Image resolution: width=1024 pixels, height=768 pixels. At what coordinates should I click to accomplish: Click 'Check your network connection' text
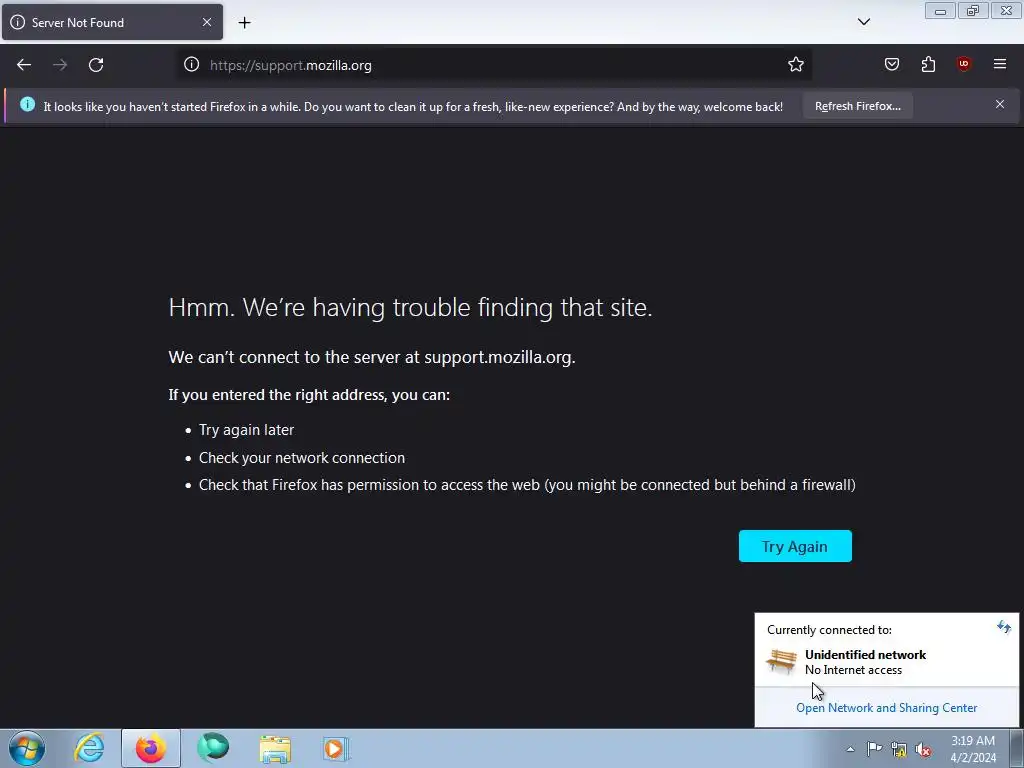tap(302, 458)
